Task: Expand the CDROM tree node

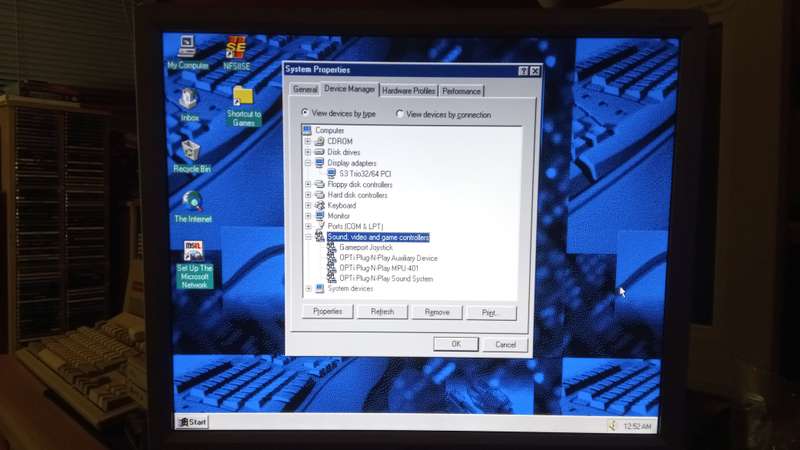Action: coord(308,141)
